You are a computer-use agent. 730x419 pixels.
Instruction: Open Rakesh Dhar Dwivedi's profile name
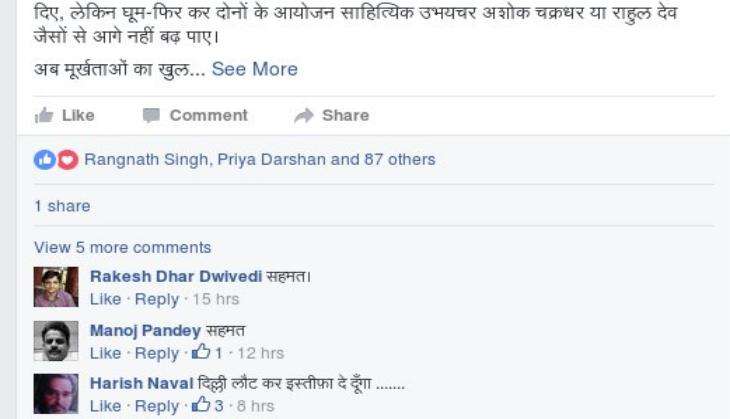[176, 276]
